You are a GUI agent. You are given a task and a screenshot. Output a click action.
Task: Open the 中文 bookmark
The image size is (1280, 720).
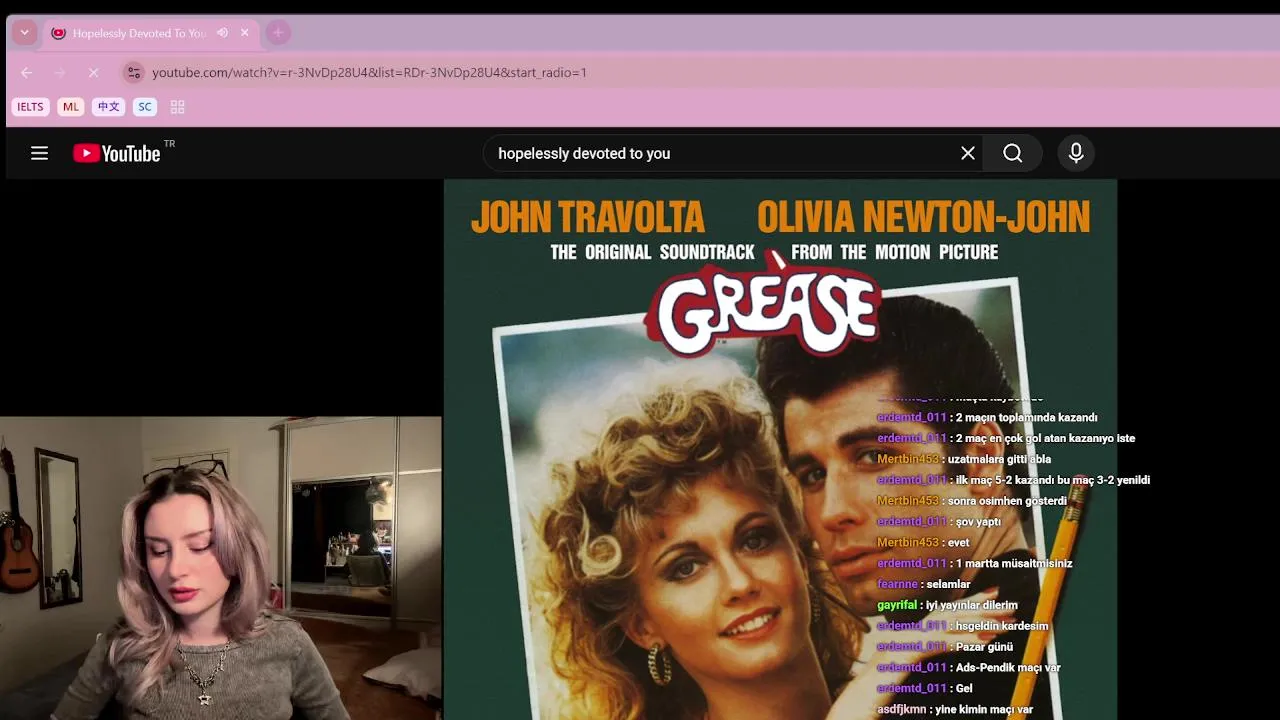tap(108, 107)
